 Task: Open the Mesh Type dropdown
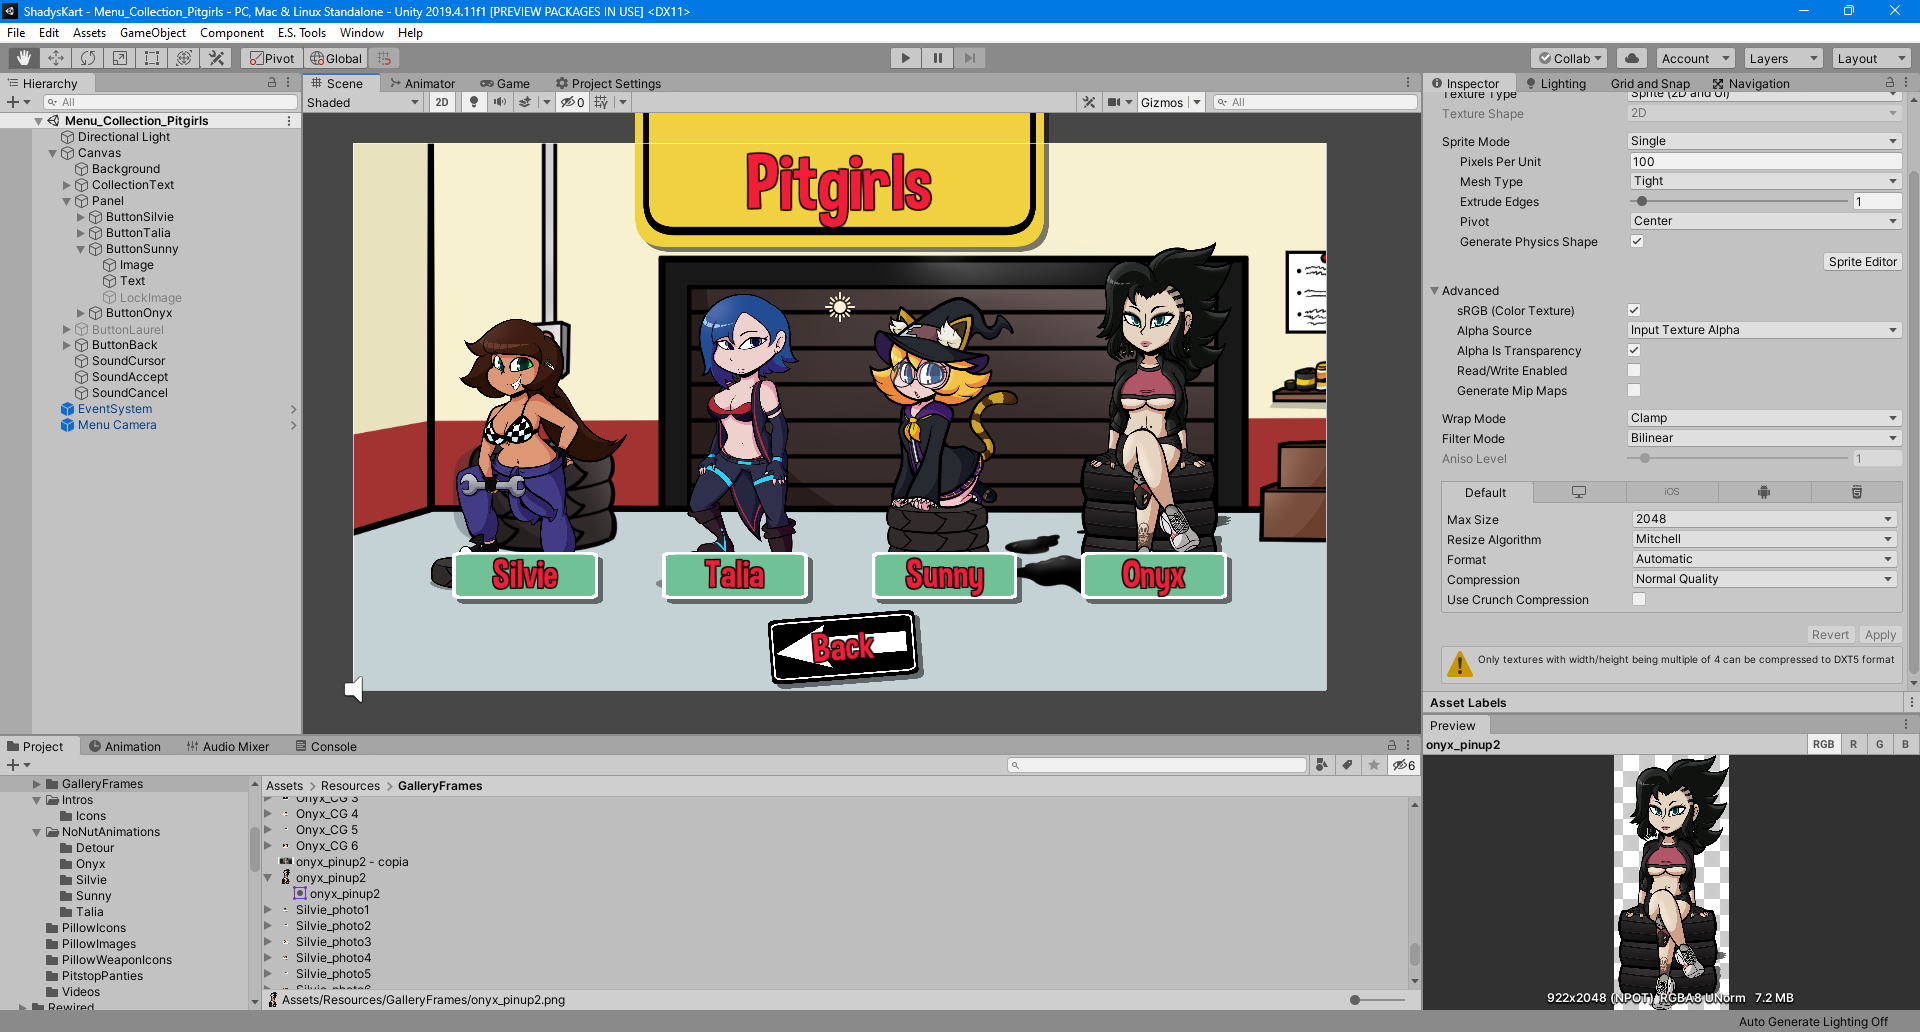(1764, 181)
